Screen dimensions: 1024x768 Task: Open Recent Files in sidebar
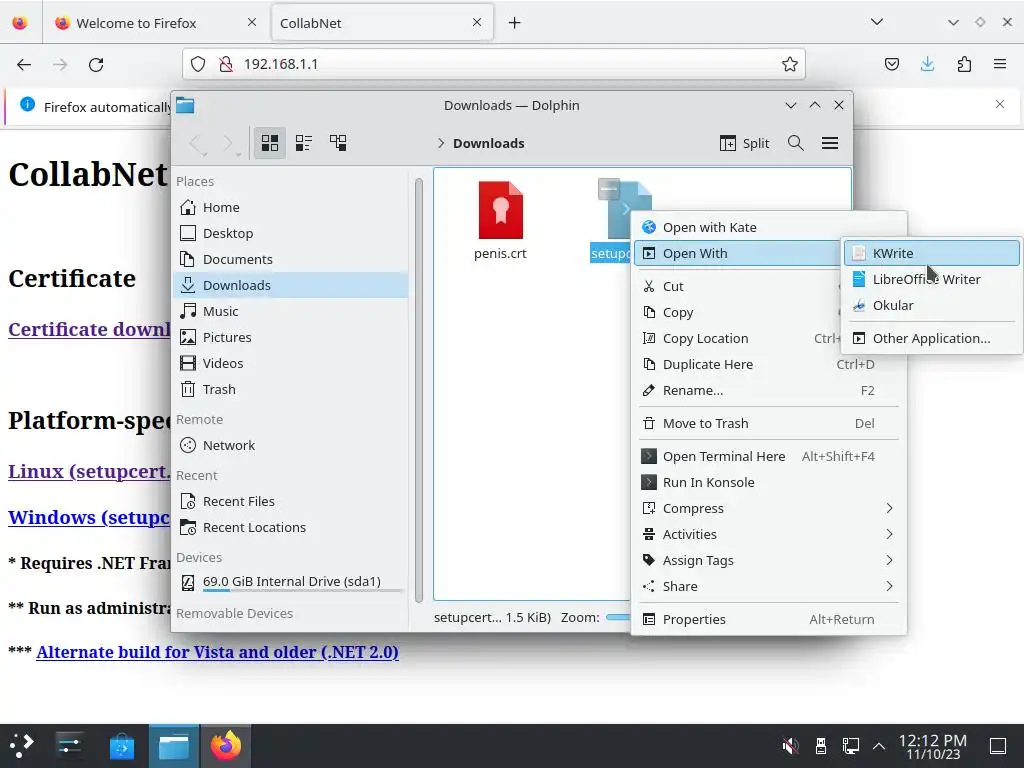point(291,502)
